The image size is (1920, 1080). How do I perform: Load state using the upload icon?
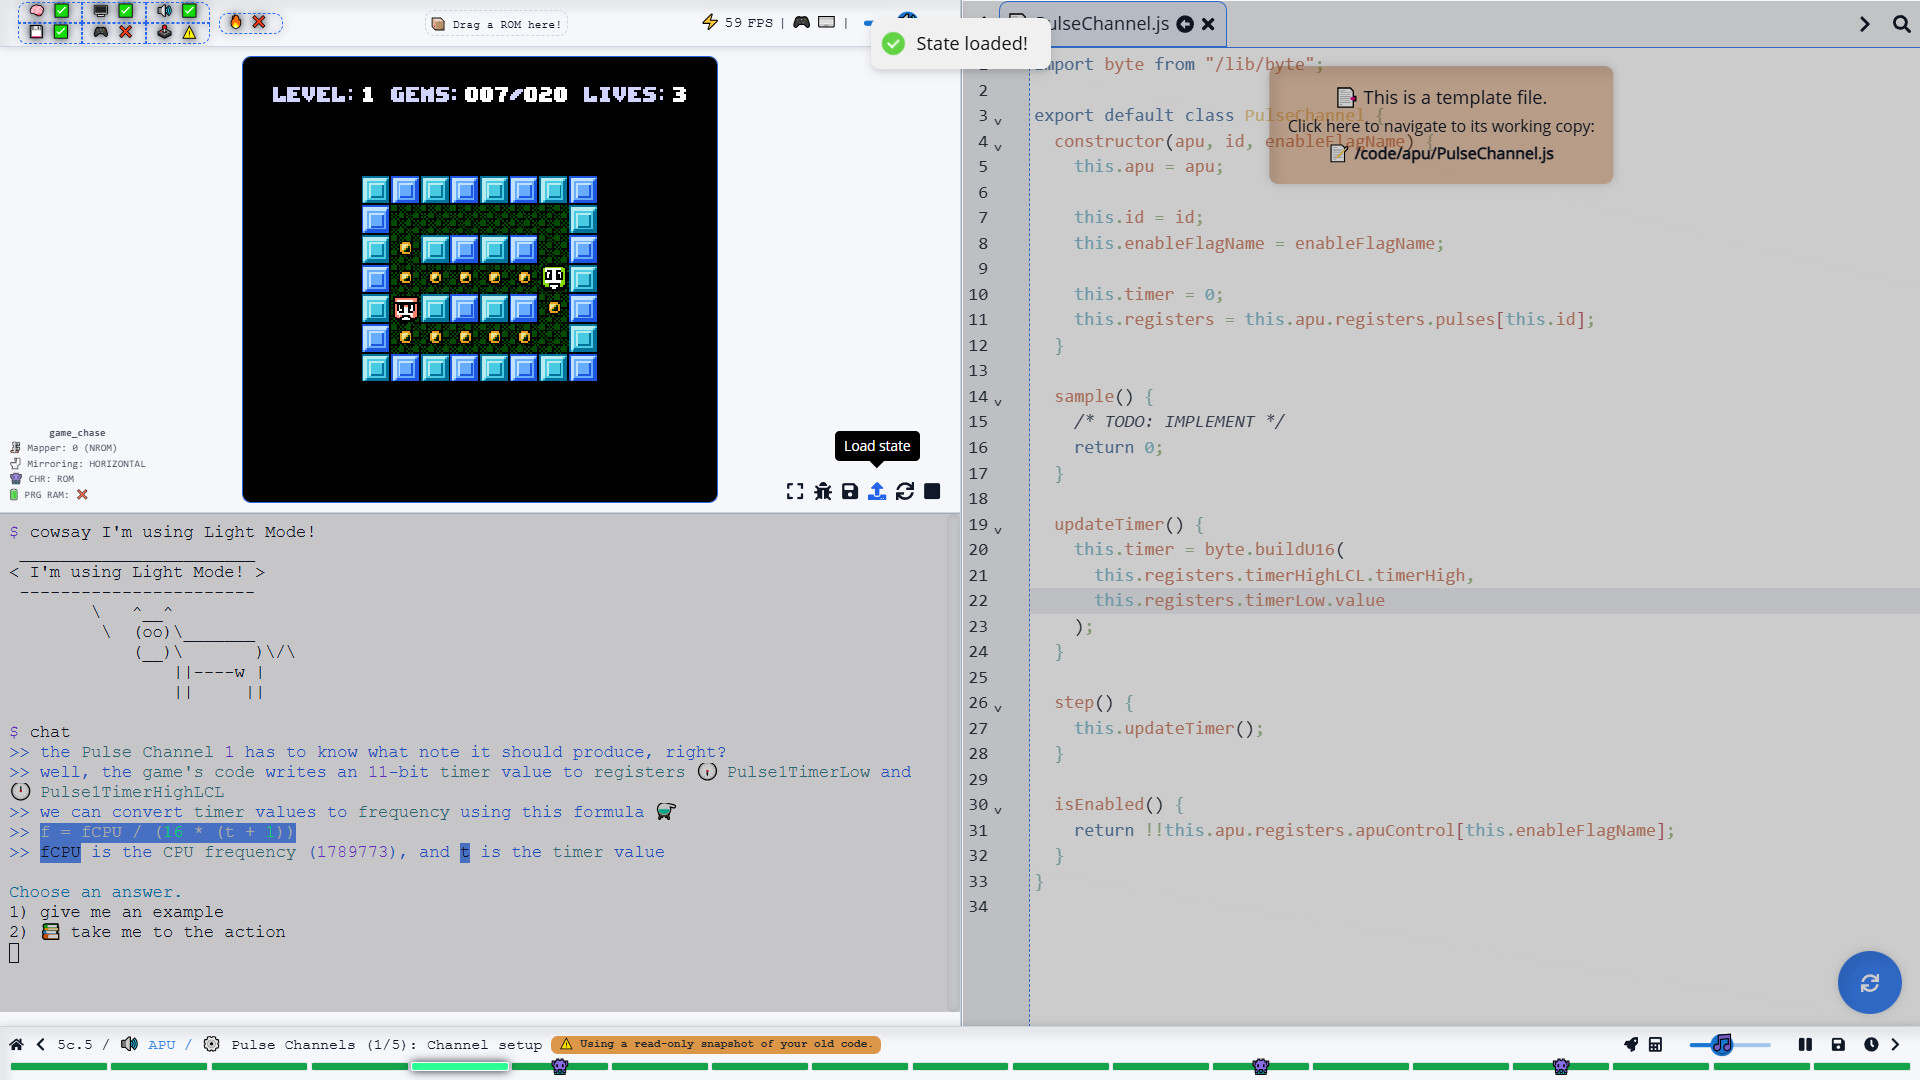[x=877, y=492]
